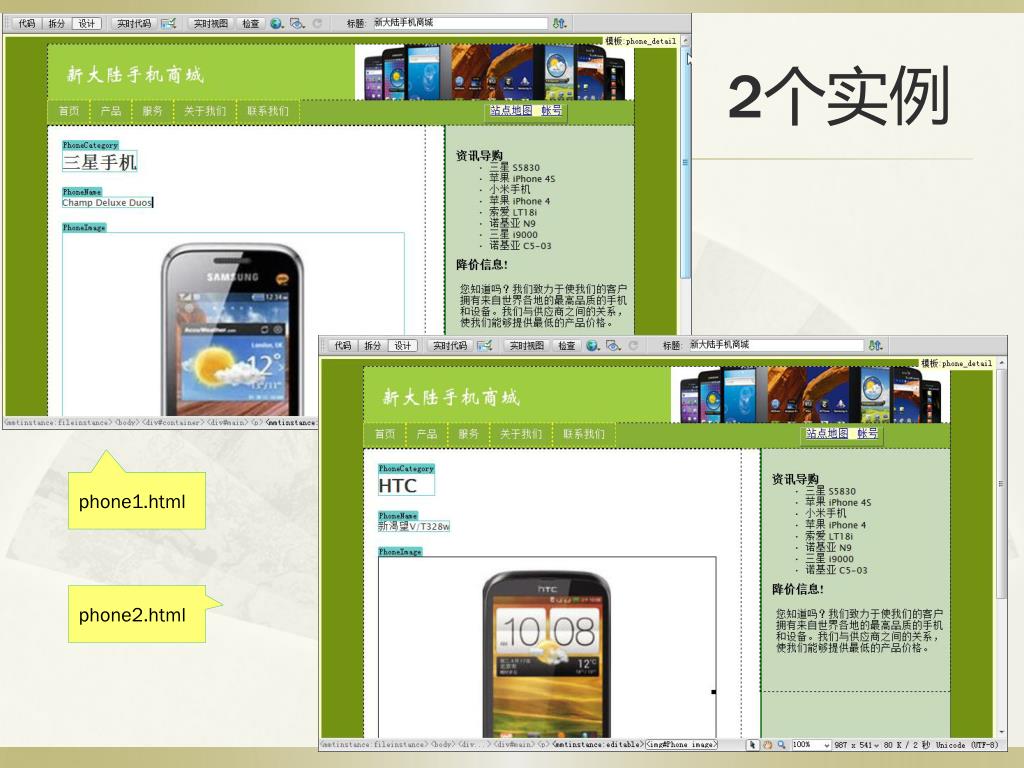Toggle 实时视图 in phone1 window
The image size is (1024, 768).
click(210, 24)
